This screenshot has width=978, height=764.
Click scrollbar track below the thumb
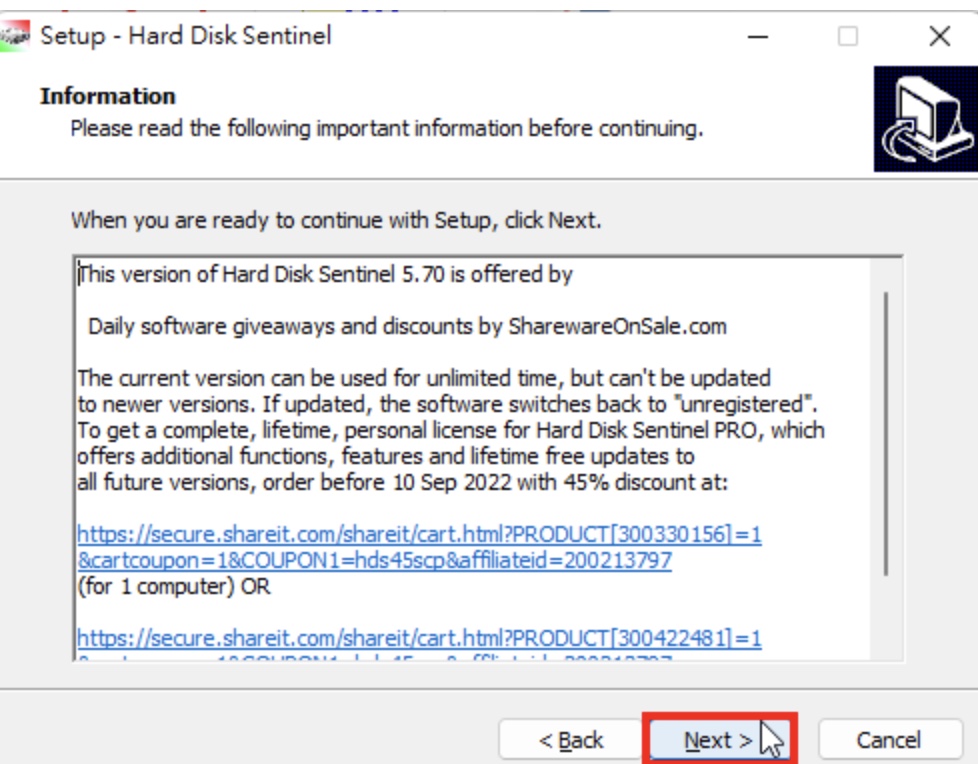(x=886, y=617)
